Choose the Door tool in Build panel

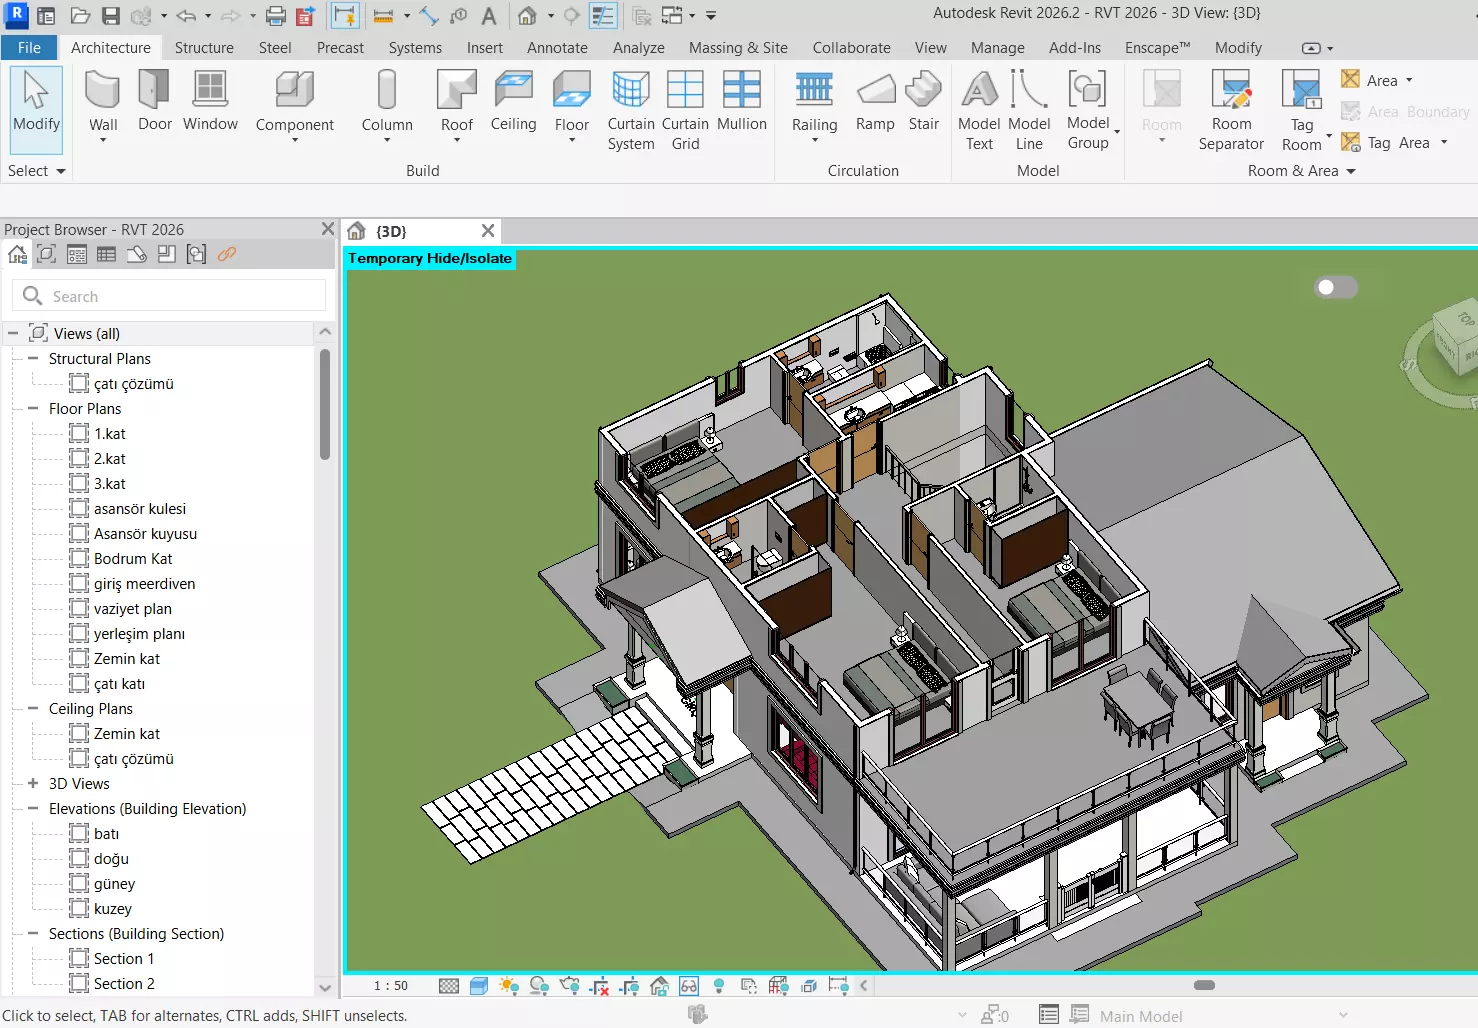click(154, 102)
